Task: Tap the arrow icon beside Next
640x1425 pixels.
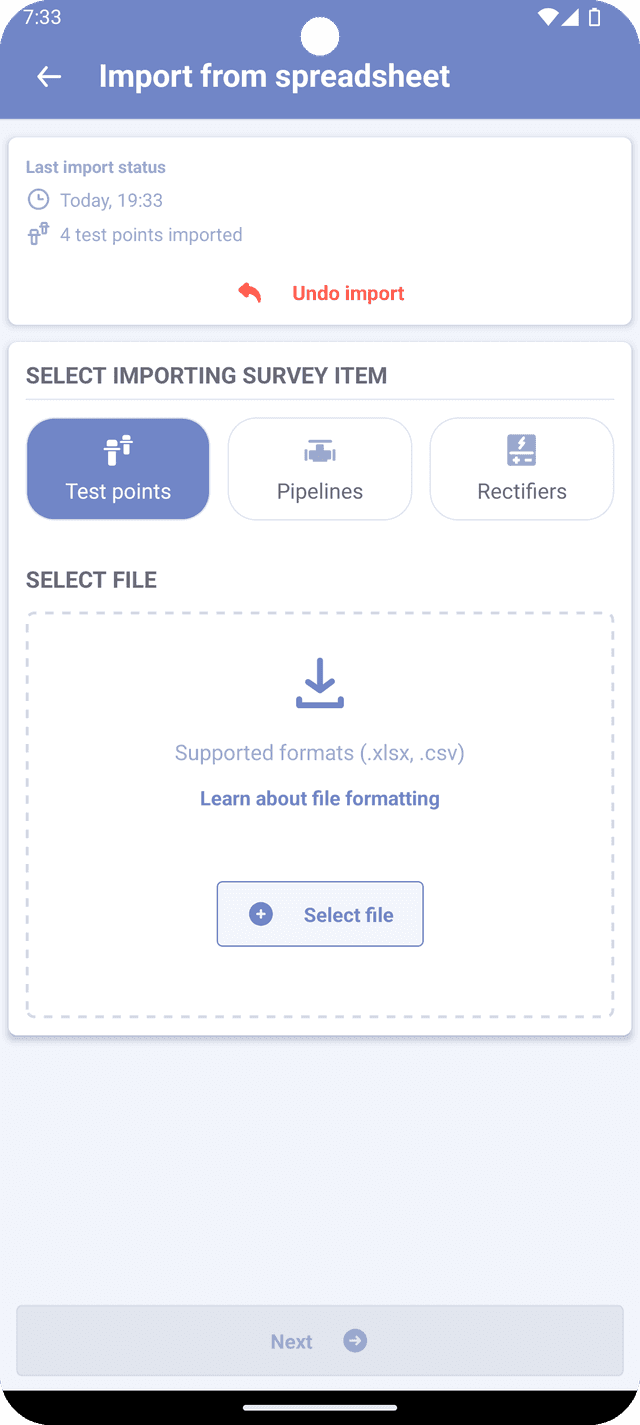Action: (355, 1341)
